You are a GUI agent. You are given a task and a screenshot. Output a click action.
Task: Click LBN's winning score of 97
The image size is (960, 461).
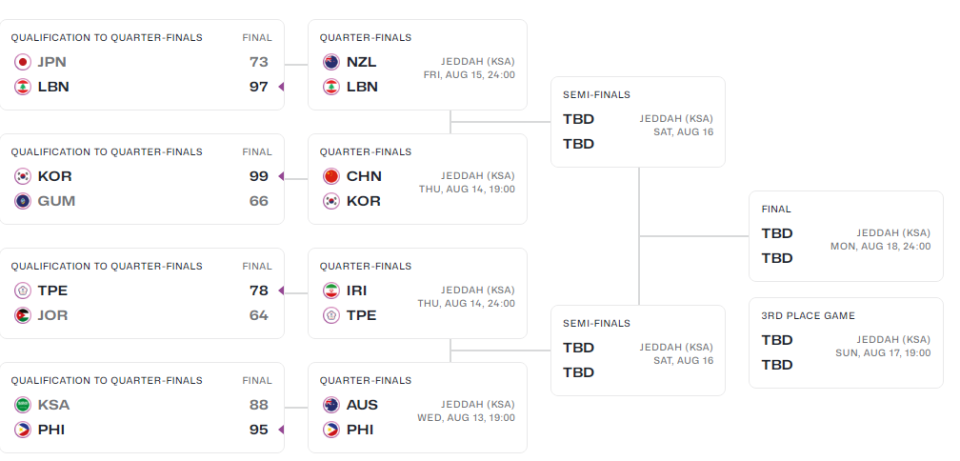click(259, 87)
